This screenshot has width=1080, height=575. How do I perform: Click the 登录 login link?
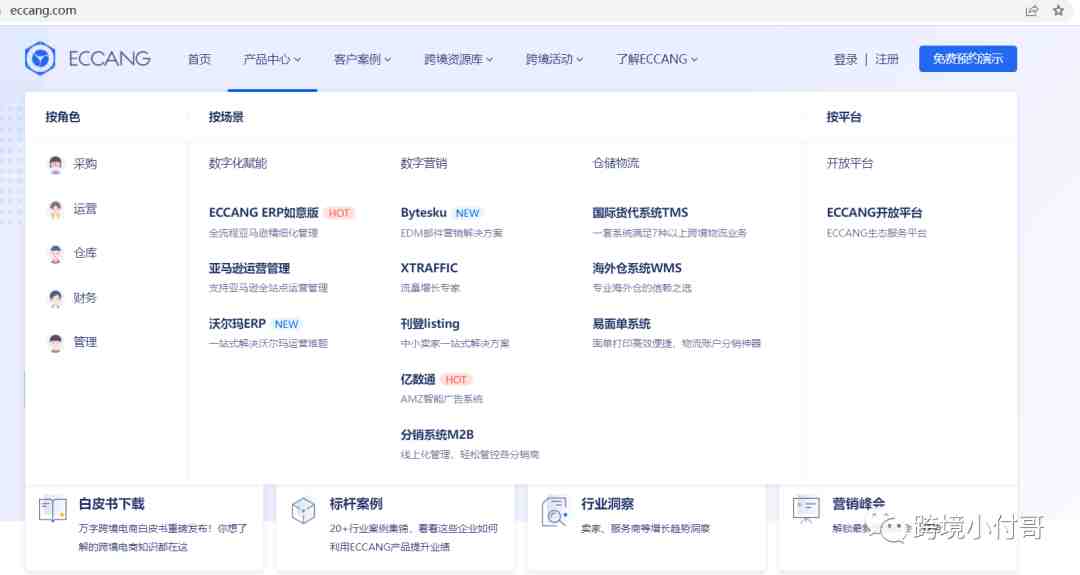pos(845,59)
